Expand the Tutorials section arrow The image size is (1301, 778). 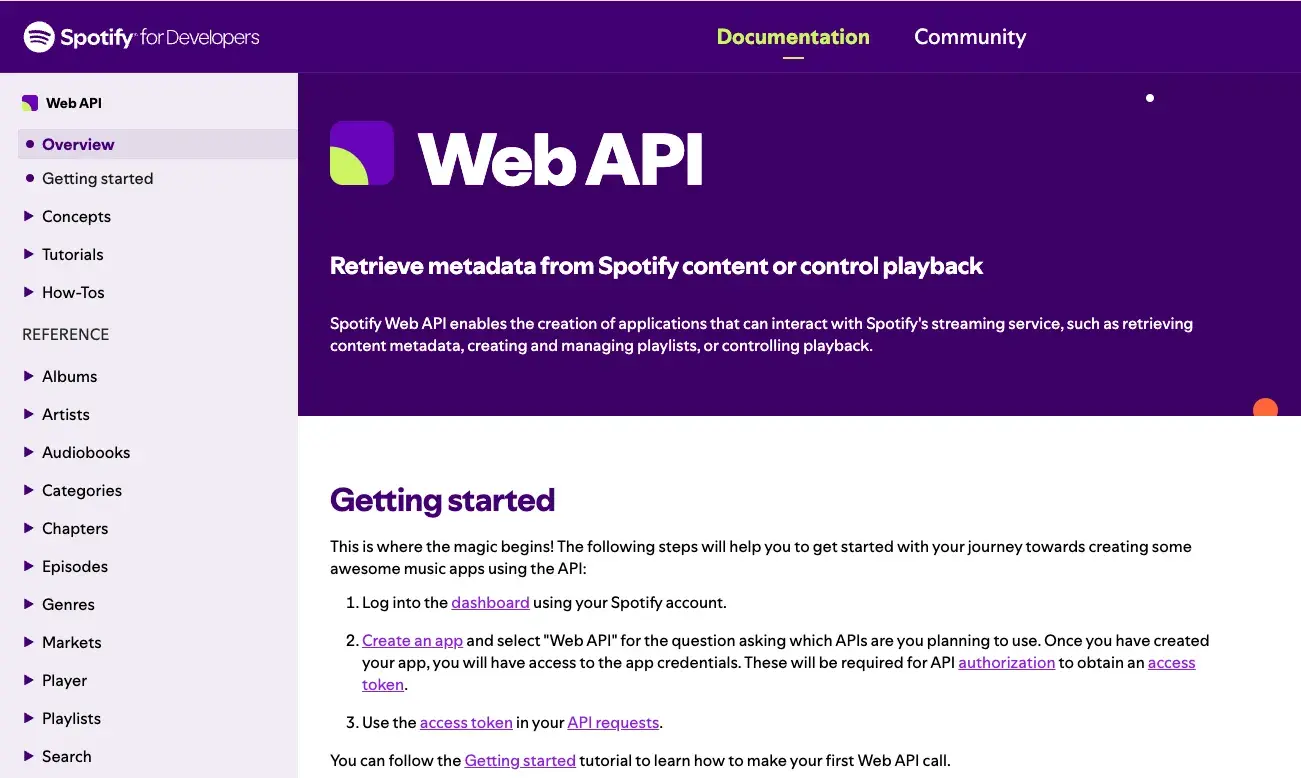(29, 254)
